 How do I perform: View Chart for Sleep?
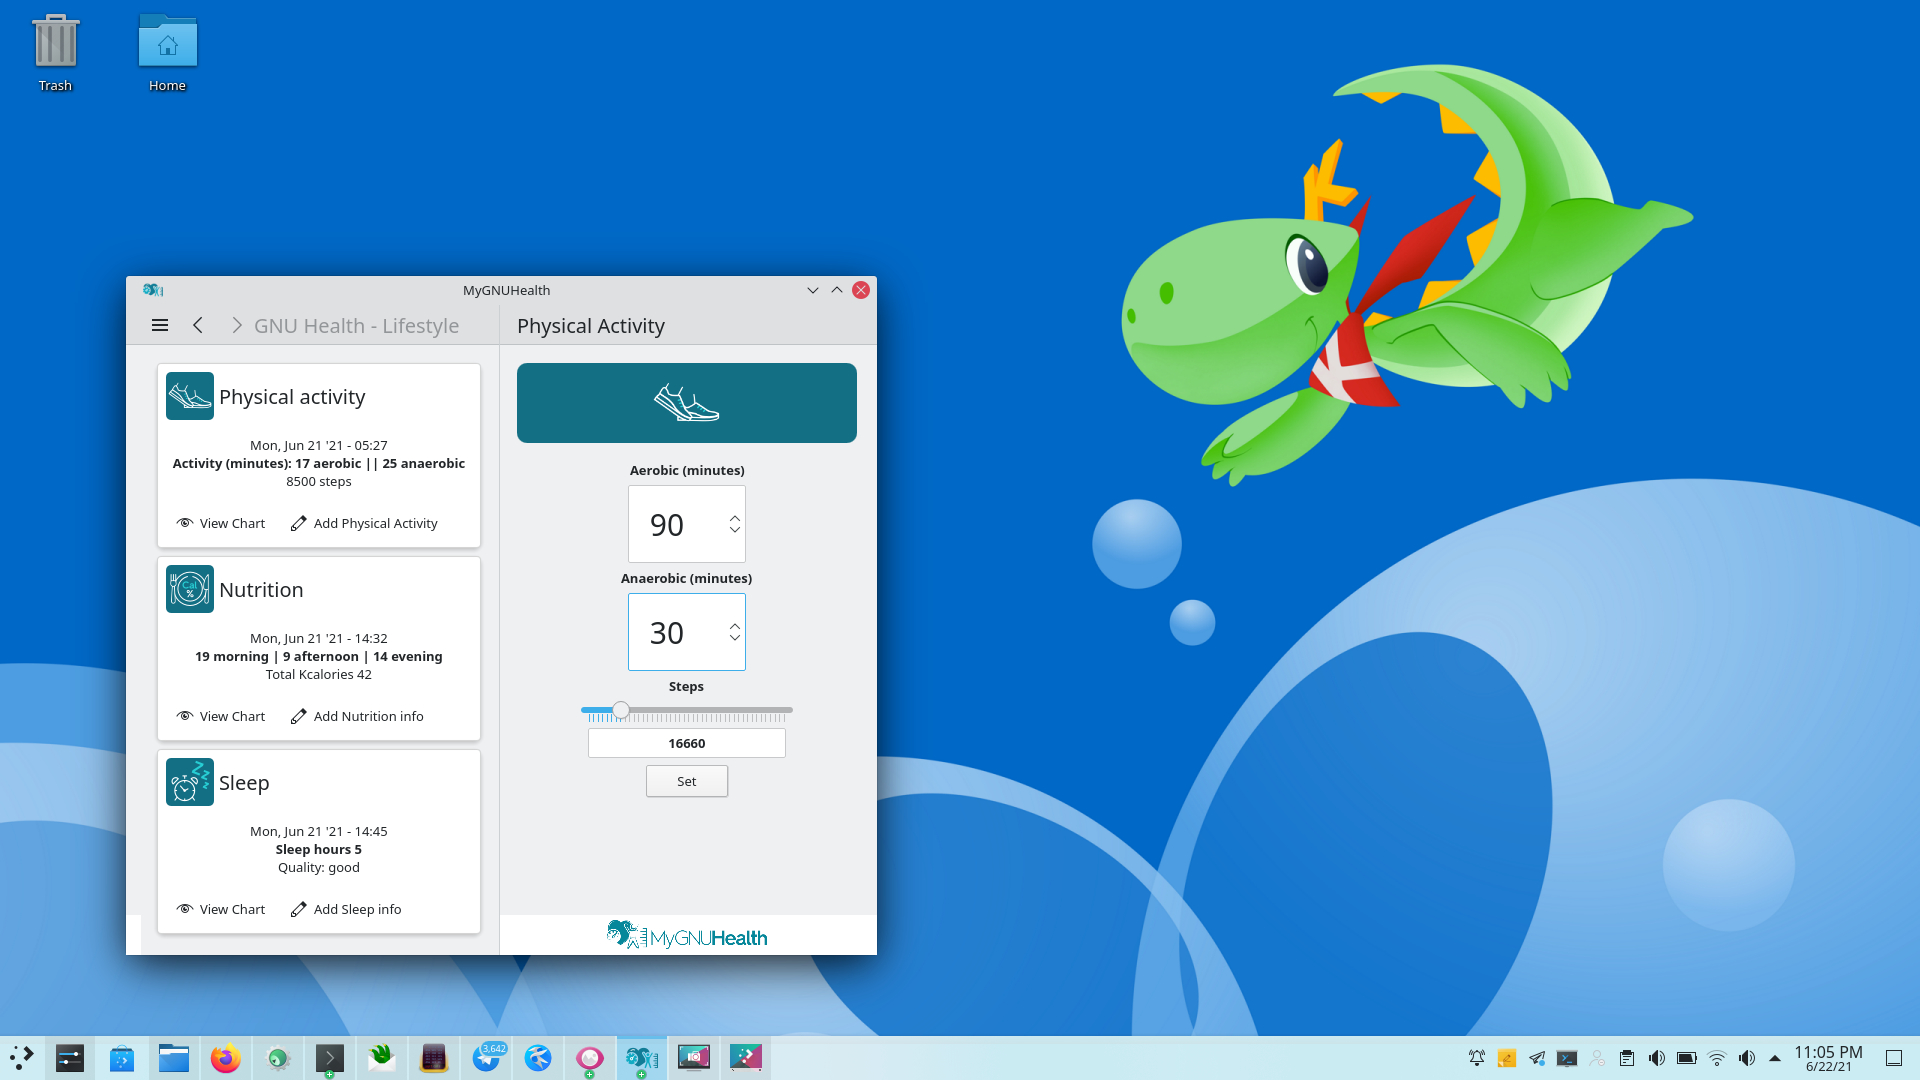click(221, 909)
